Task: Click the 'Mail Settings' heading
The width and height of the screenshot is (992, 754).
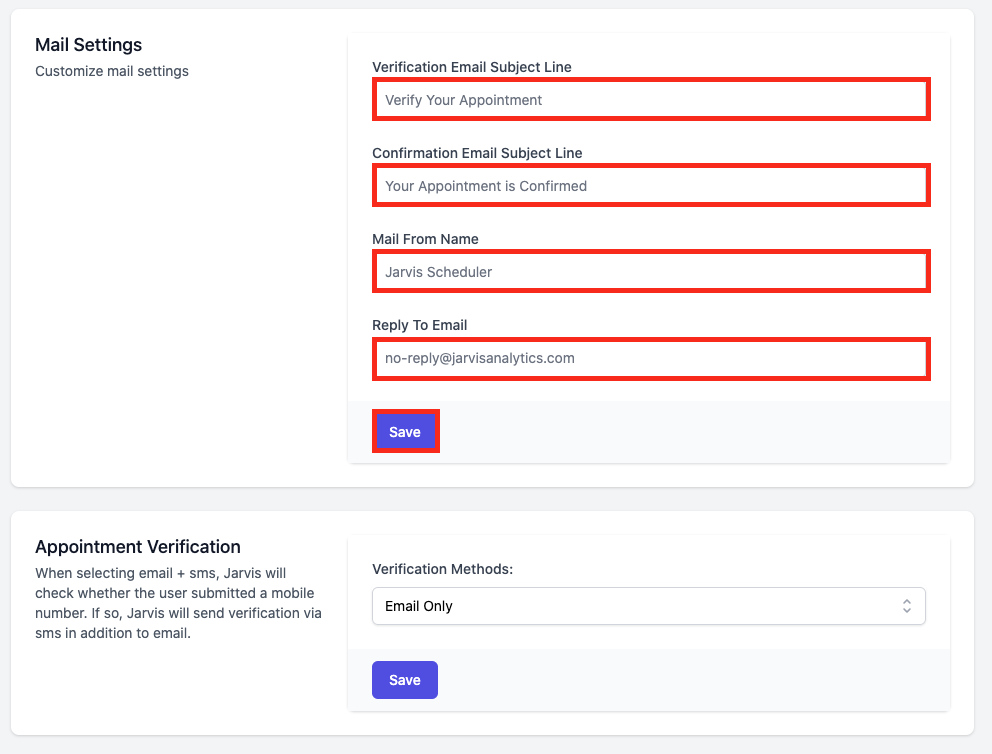Action: tap(89, 45)
